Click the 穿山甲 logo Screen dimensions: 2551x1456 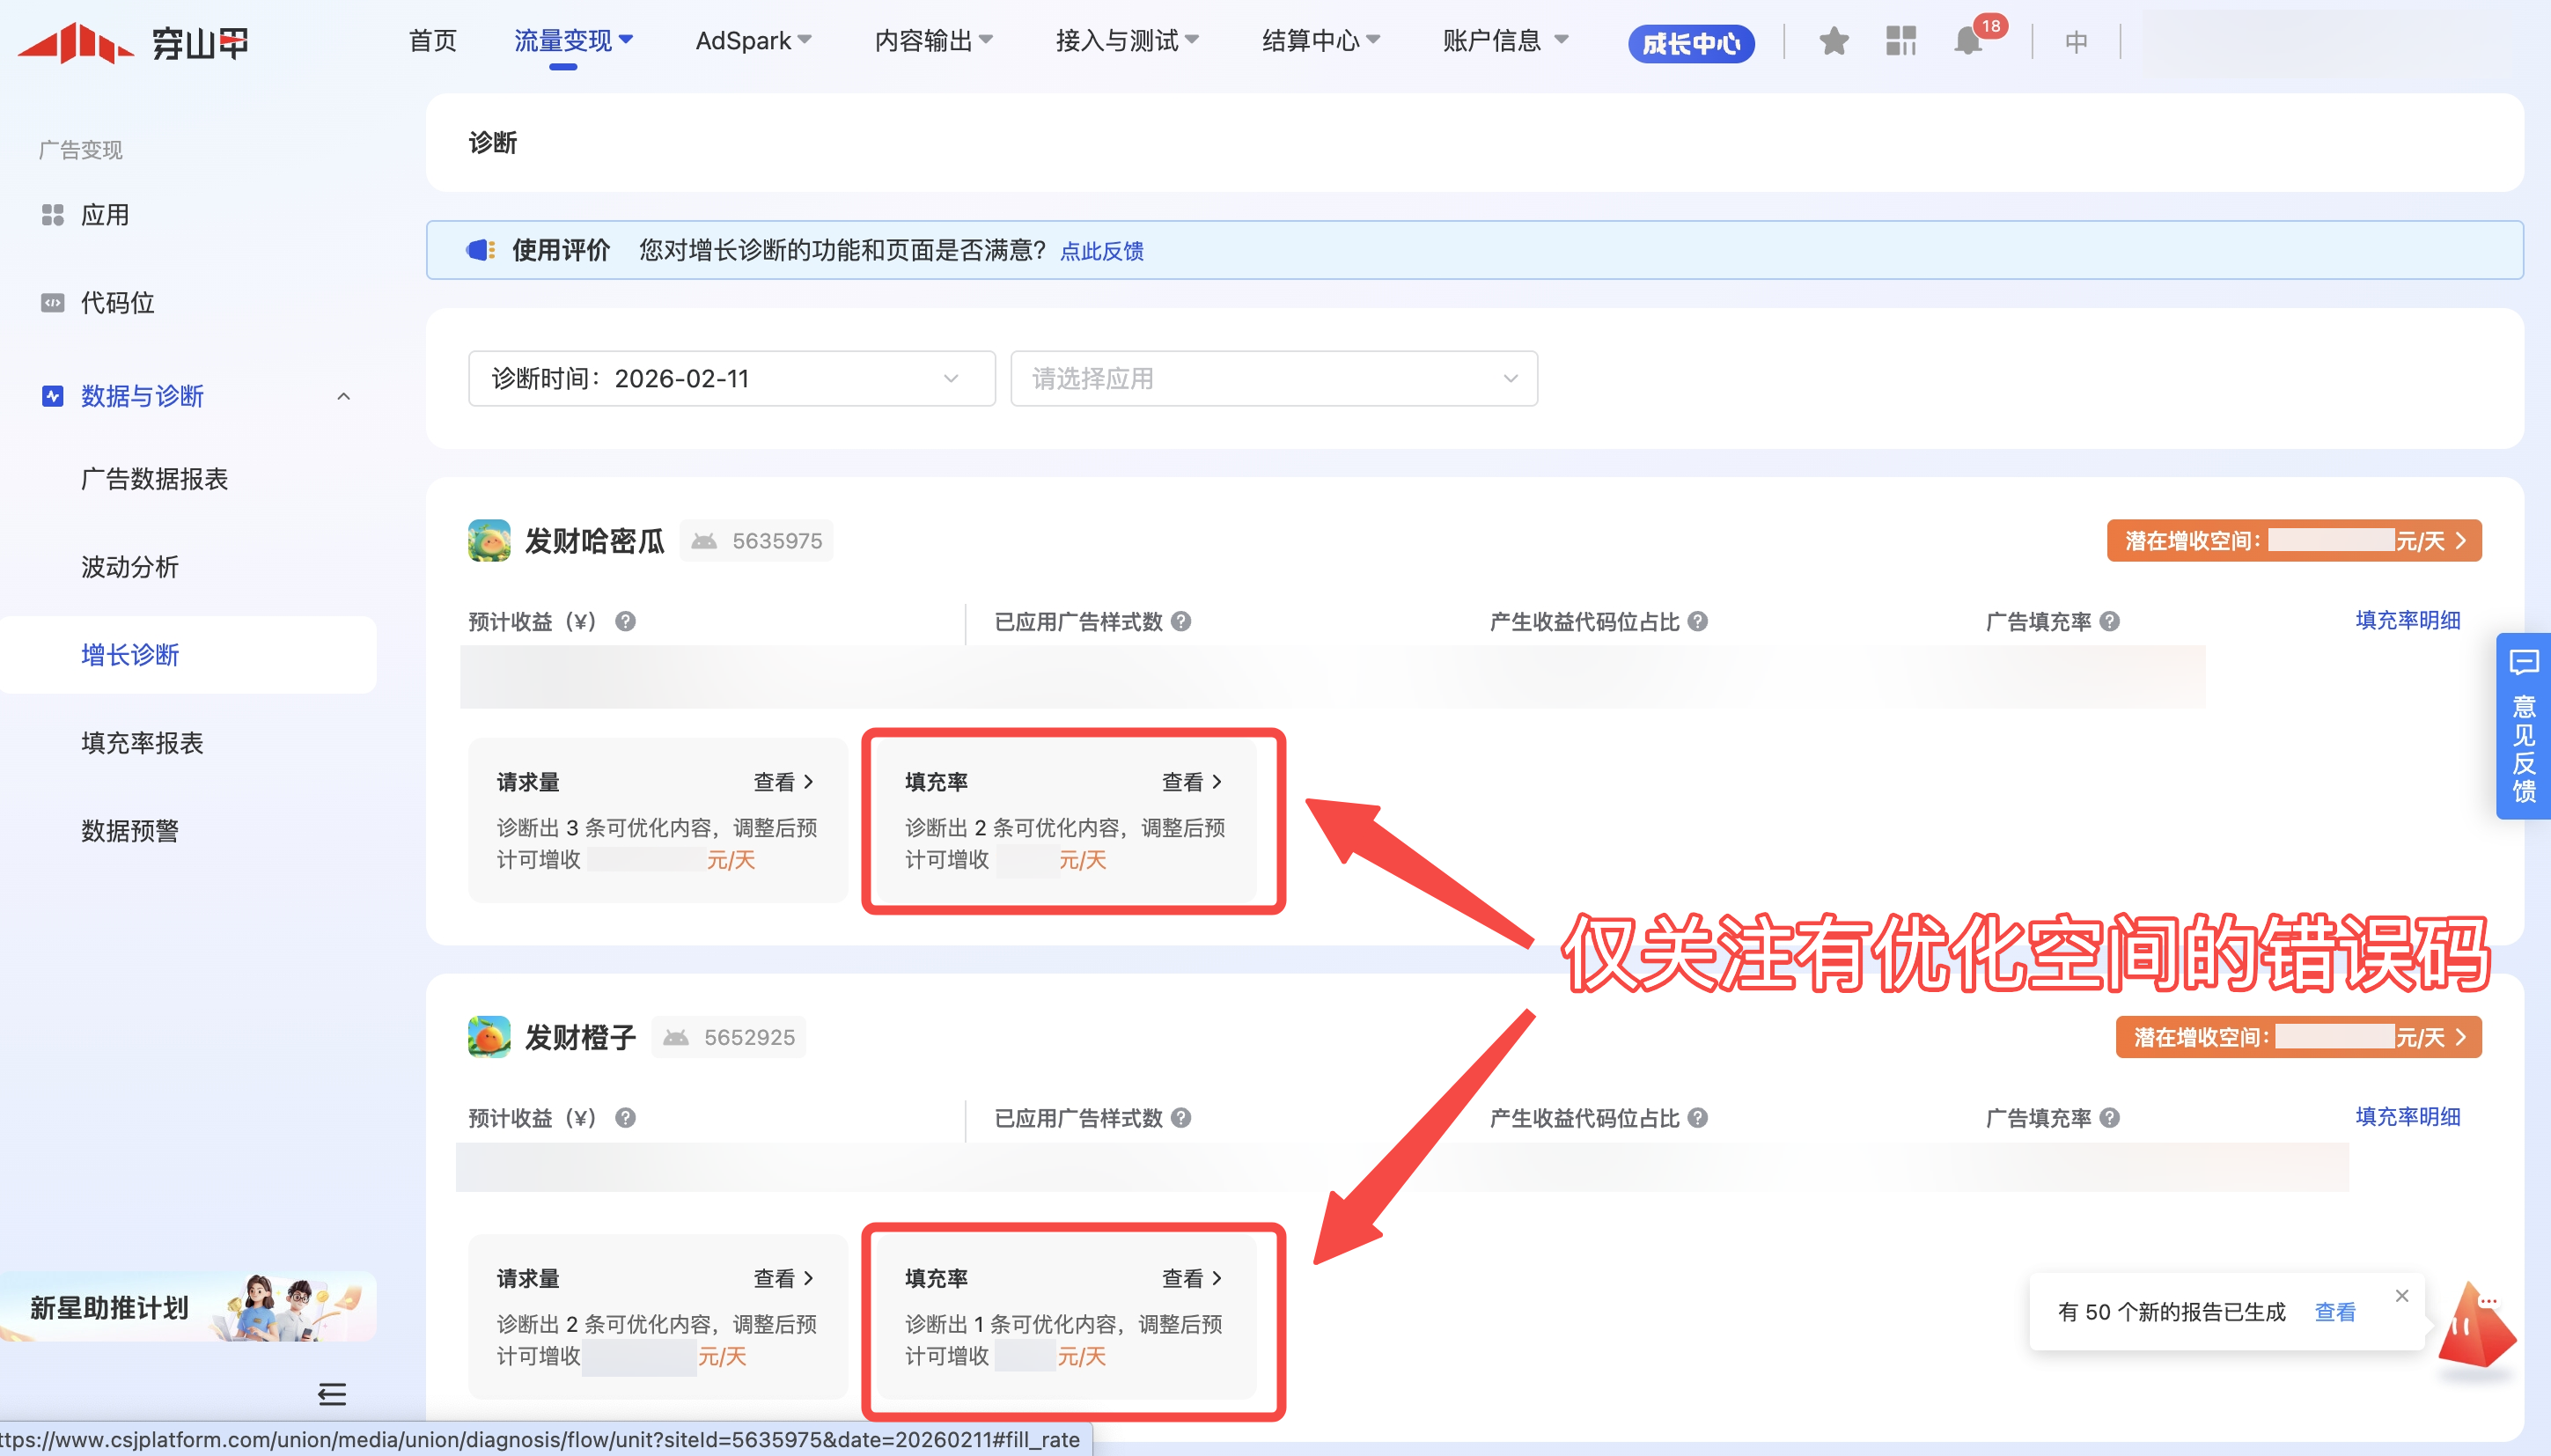click(134, 42)
